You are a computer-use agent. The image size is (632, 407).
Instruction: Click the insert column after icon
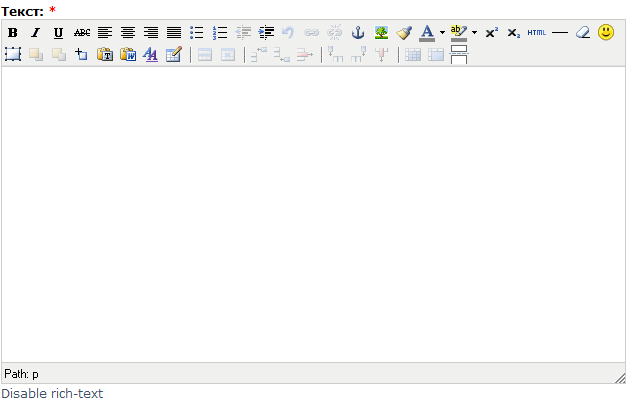[359, 54]
